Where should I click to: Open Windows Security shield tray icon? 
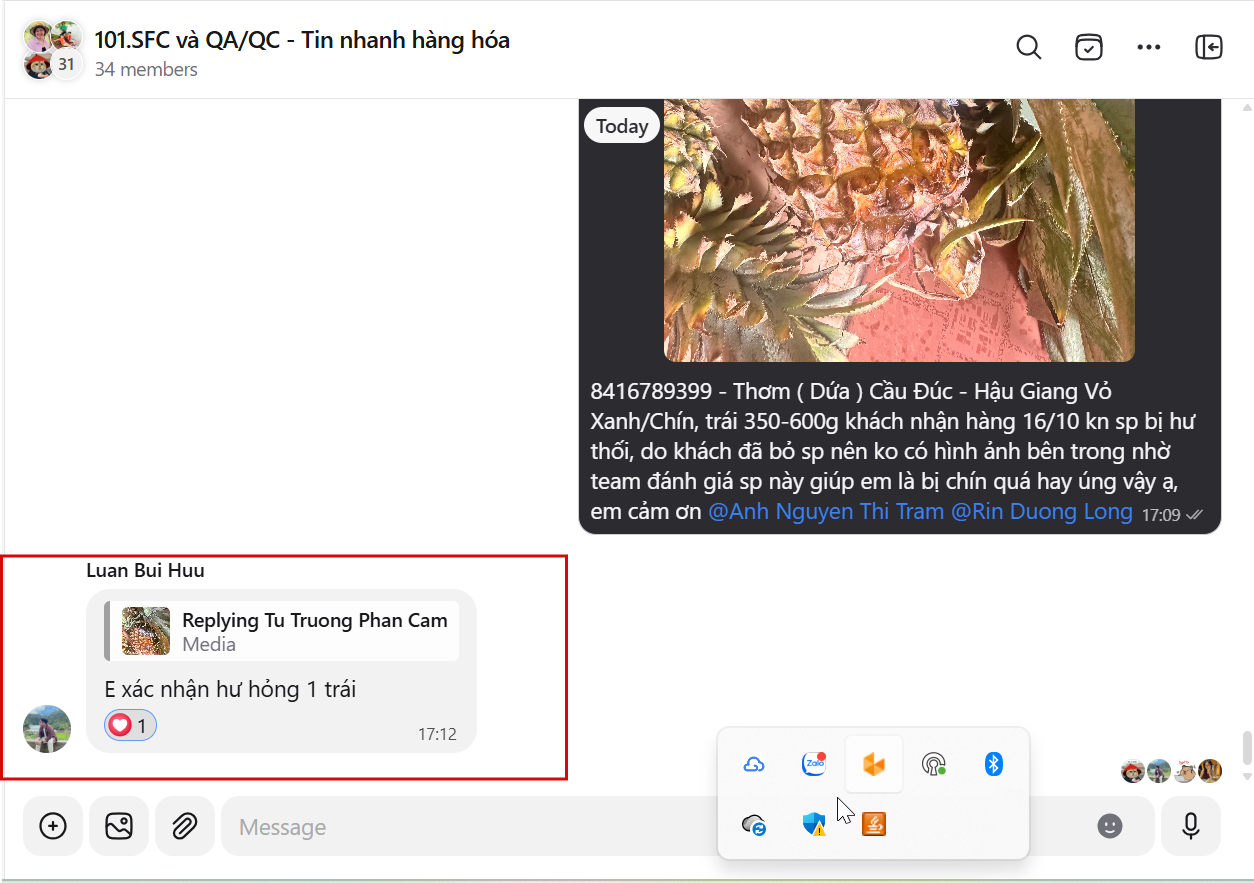[x=814, y=824]
